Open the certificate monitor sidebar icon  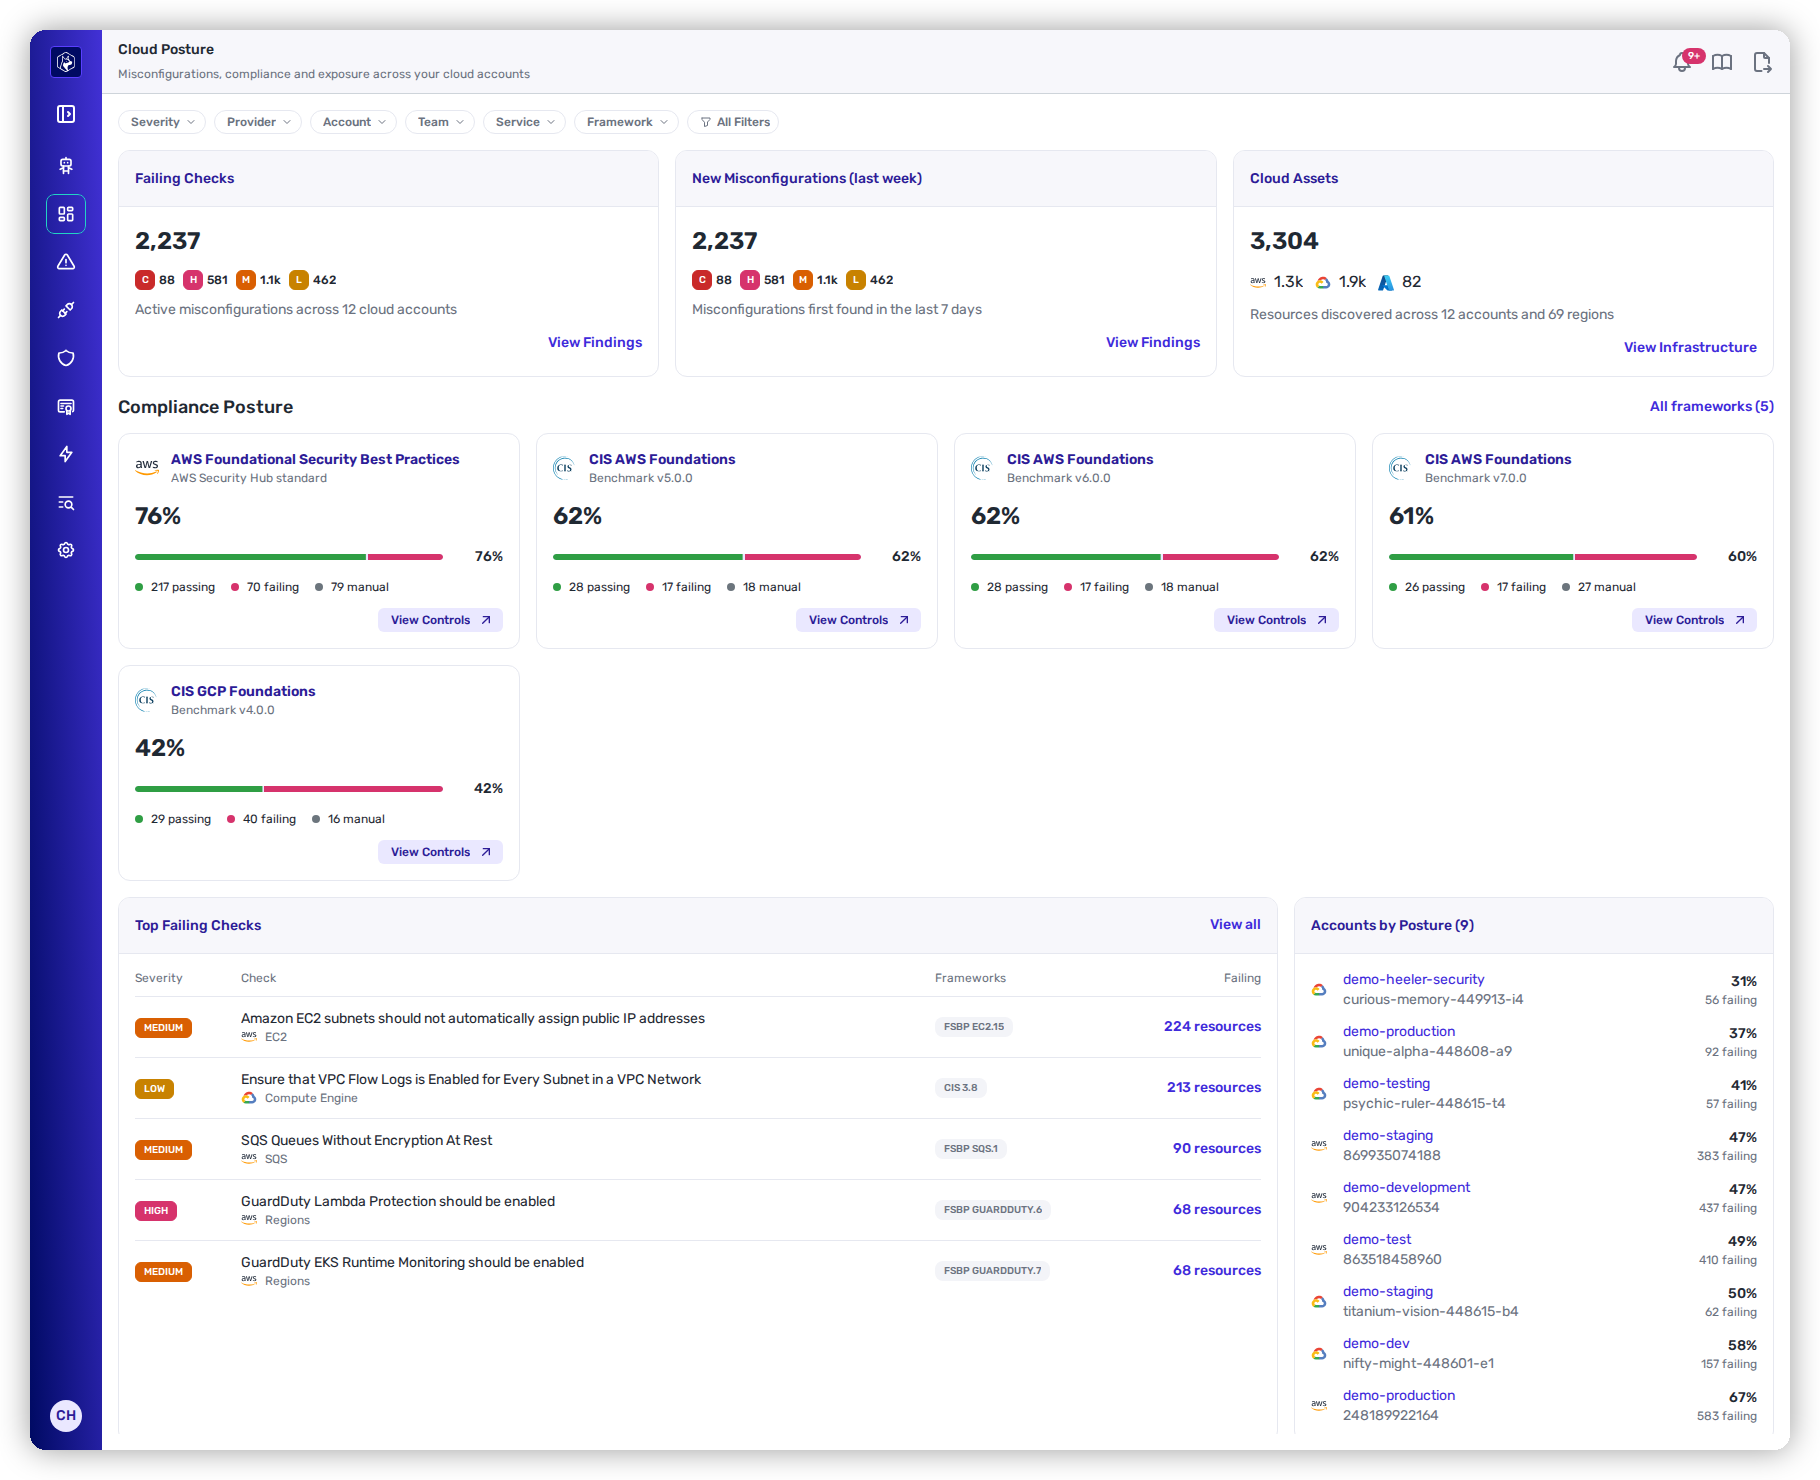tap(66, 406)
